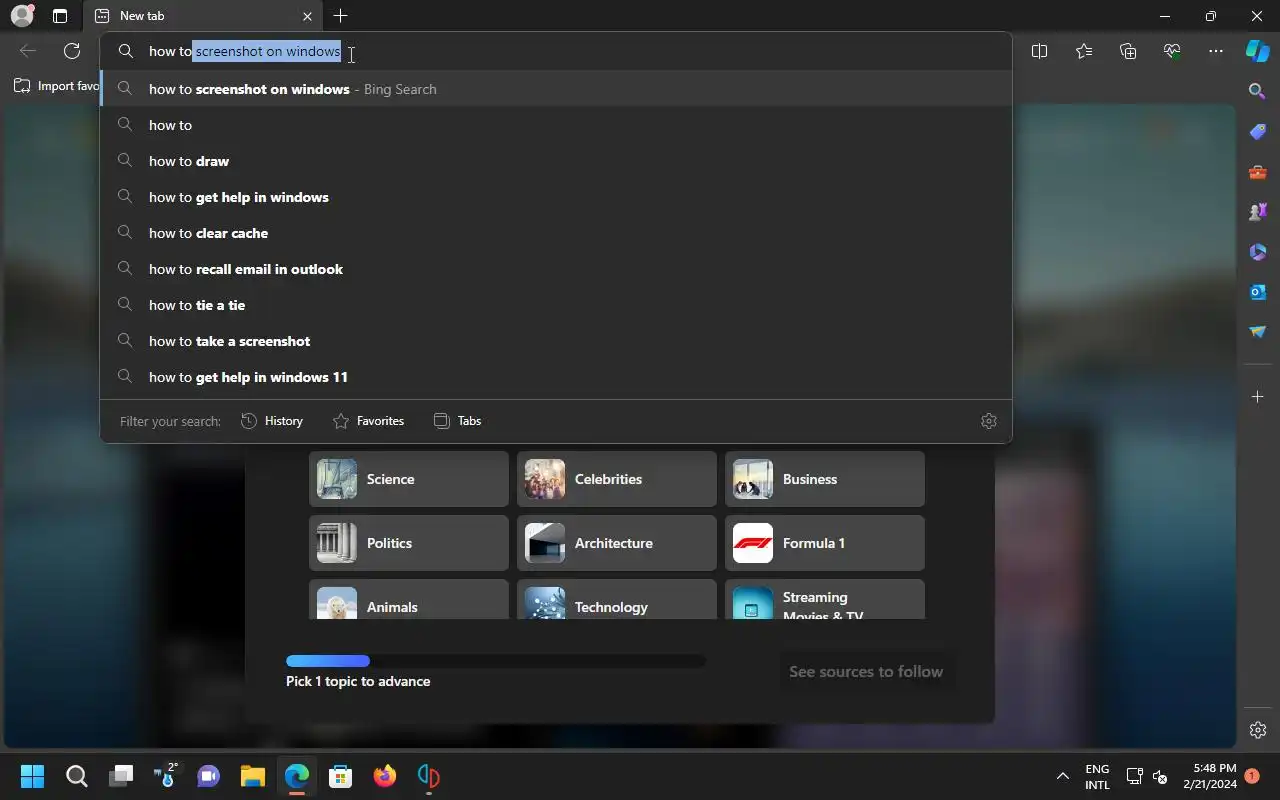The height and width of the screenshot is (800, 1280).
Task: Open Copilot icon in top-right corner
Action: pos(1257,51)
